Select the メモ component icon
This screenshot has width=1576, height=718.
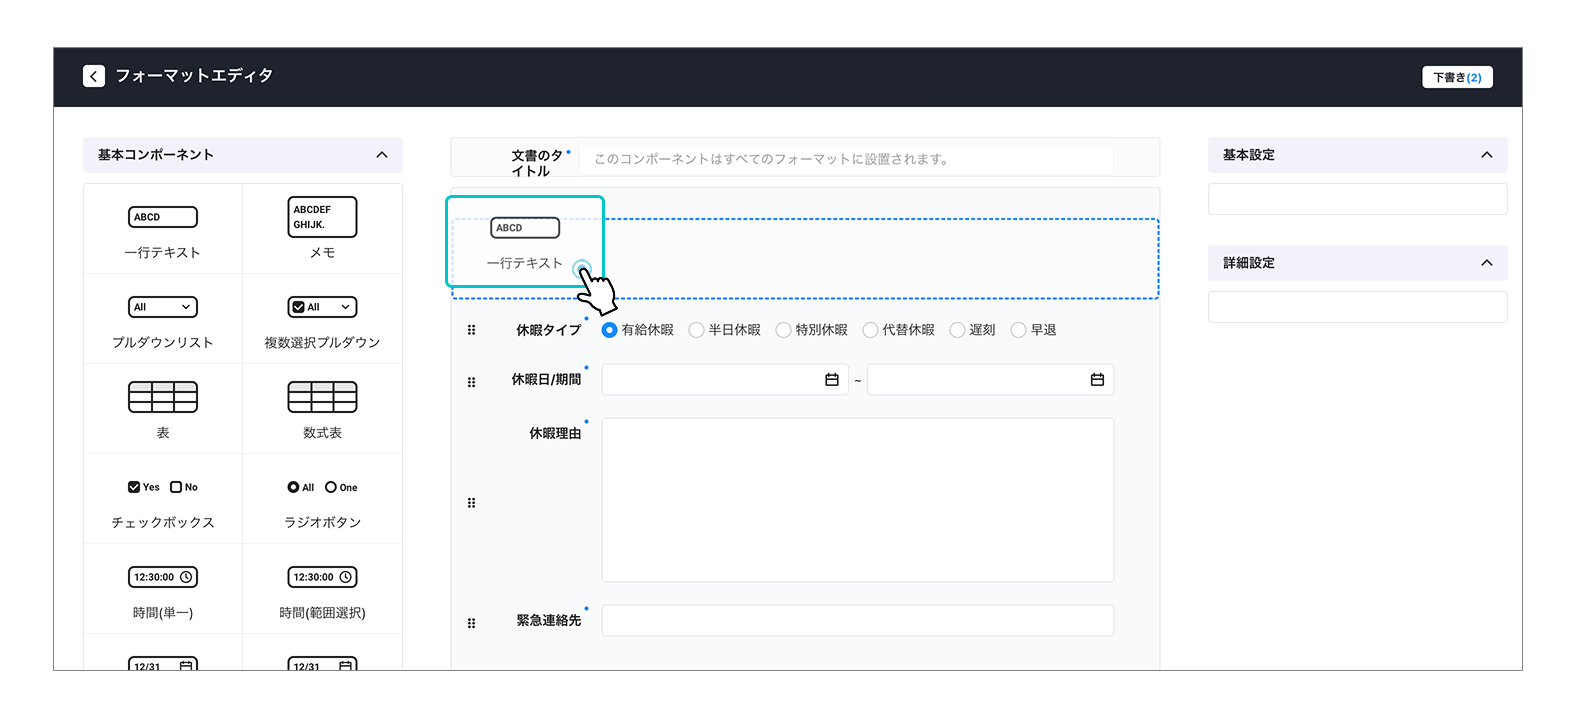(322, 217)
